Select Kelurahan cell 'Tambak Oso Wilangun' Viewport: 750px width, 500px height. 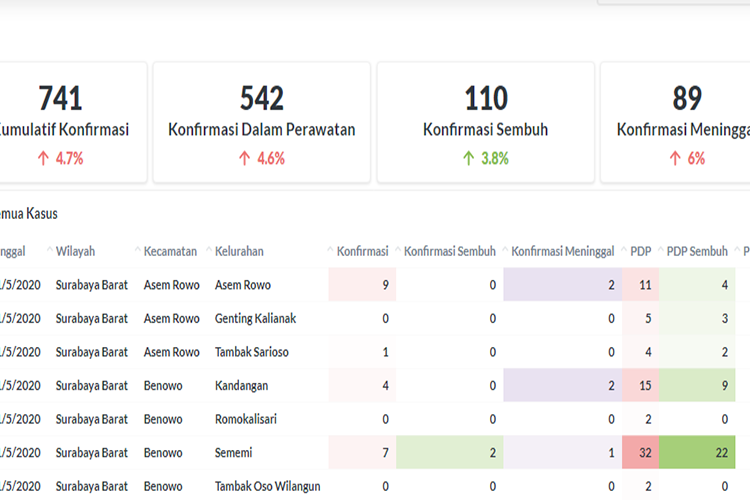point(267,486)
